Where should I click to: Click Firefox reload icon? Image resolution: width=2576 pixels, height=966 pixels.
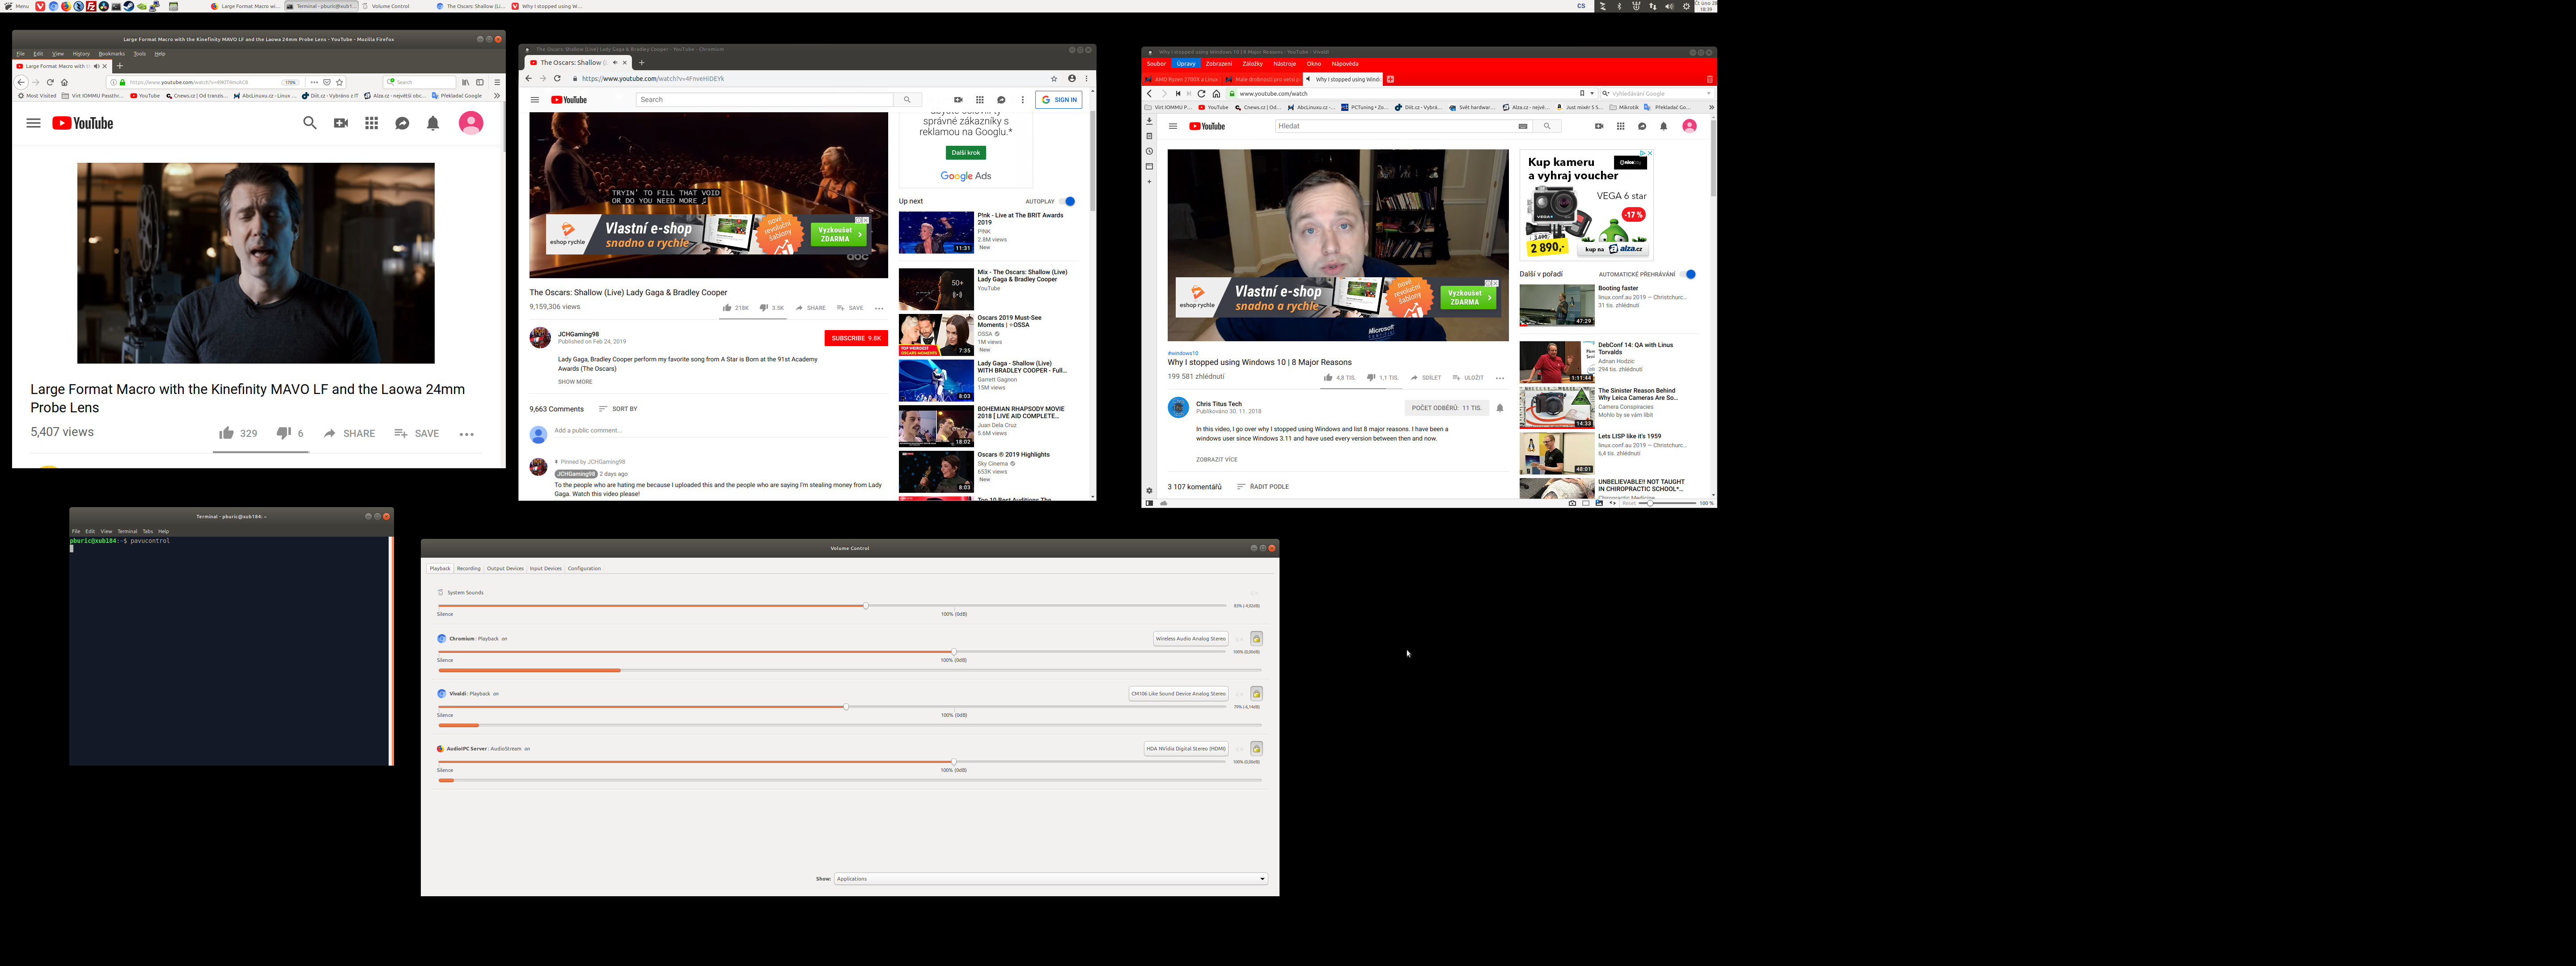coord(50,82)
